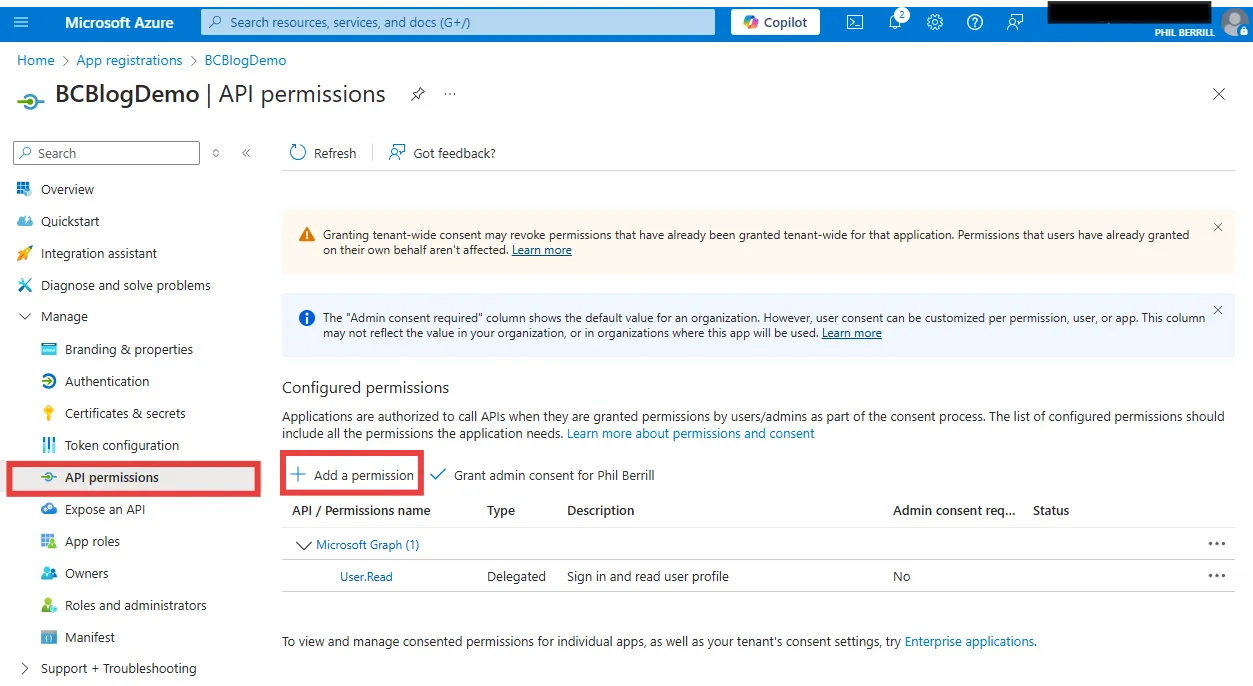Click the Admin consent required column header
Viewport: 1253px width, 686px height.
(954, 510)
